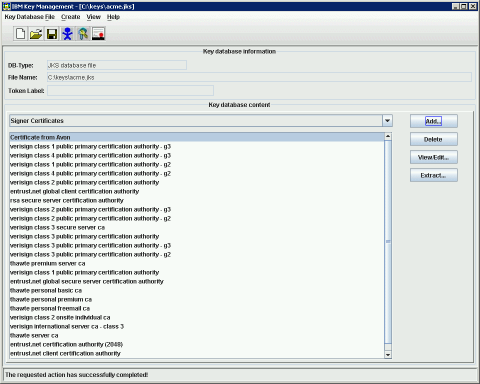Click the certificate list vertical scrollbar thumb
Screen dimensions: 480x384
coord(388,242)
